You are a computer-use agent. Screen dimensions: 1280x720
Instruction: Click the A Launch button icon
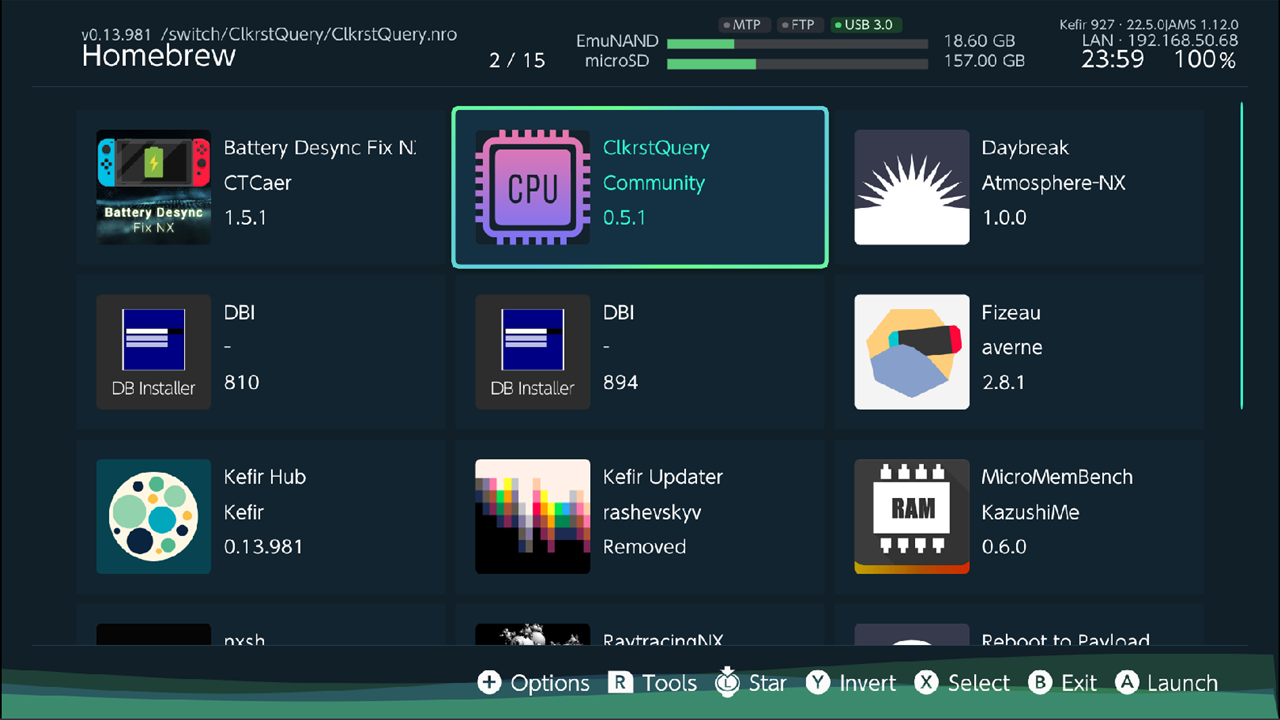pyautogui.click(x=1127, y=683)
